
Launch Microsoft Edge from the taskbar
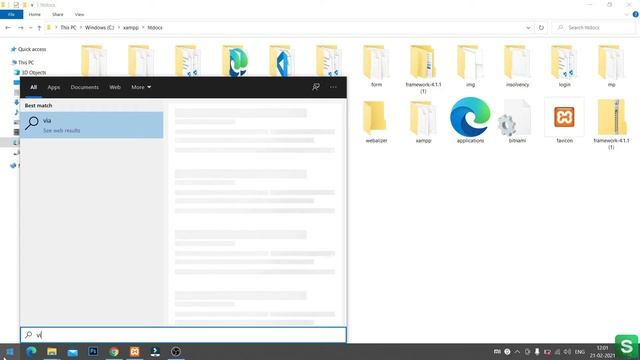(31, 351)
